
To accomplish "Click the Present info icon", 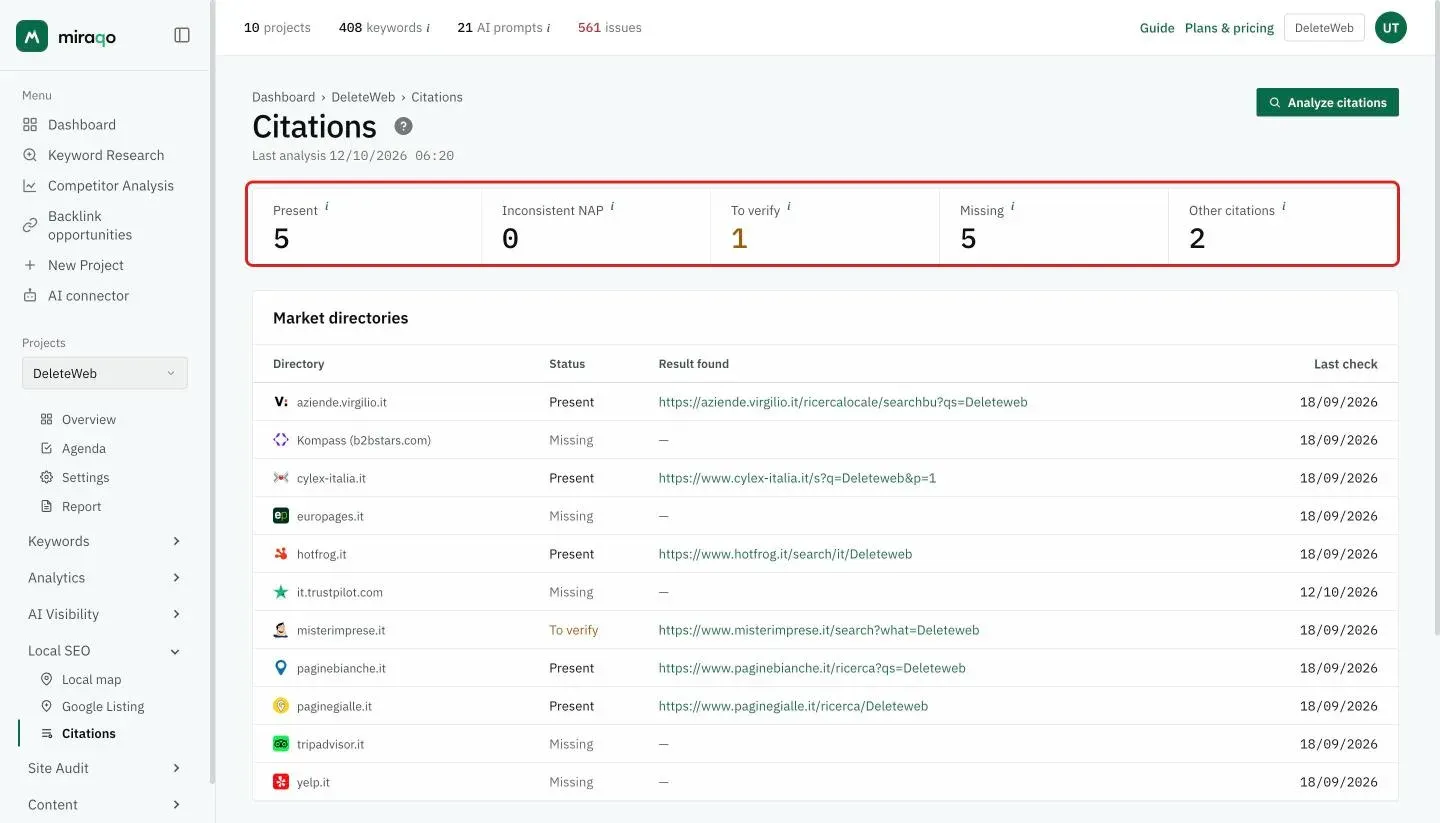I will point(327,207).
